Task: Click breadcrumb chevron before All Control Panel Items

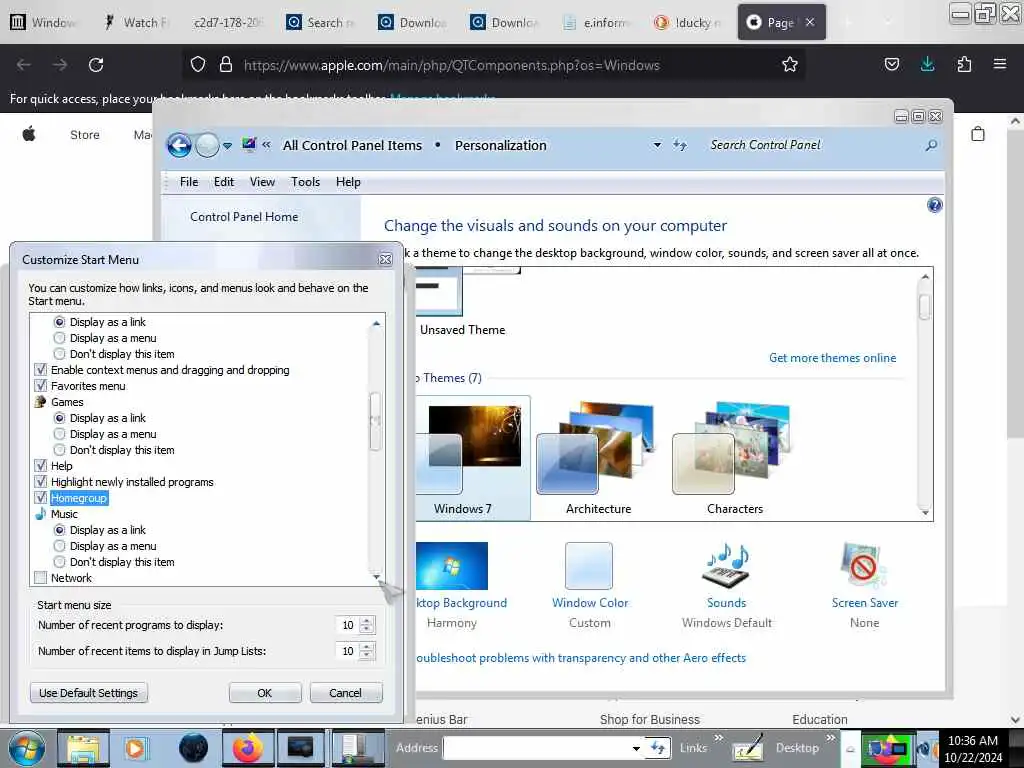Action: 266,145
